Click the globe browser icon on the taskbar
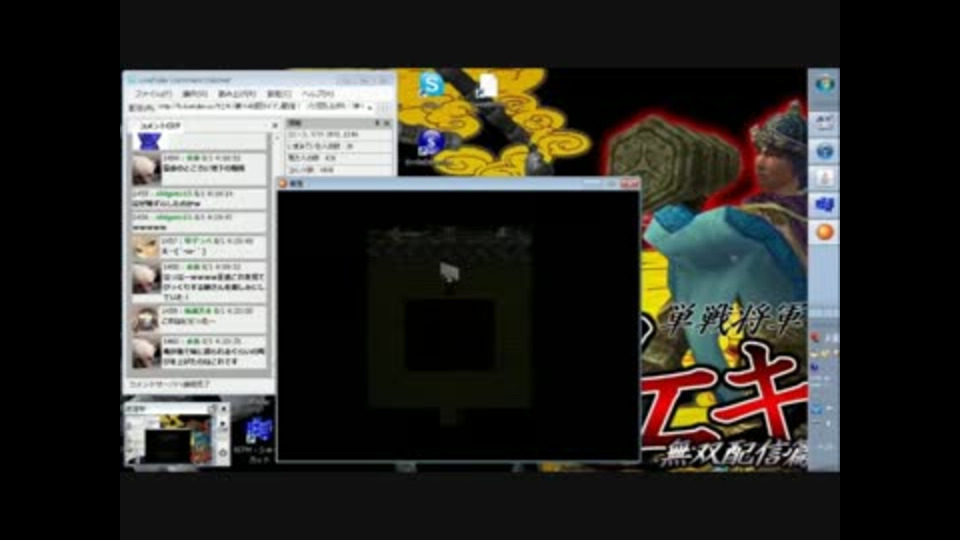This screenshot has width=960, height=540. [x=825, y=151]
